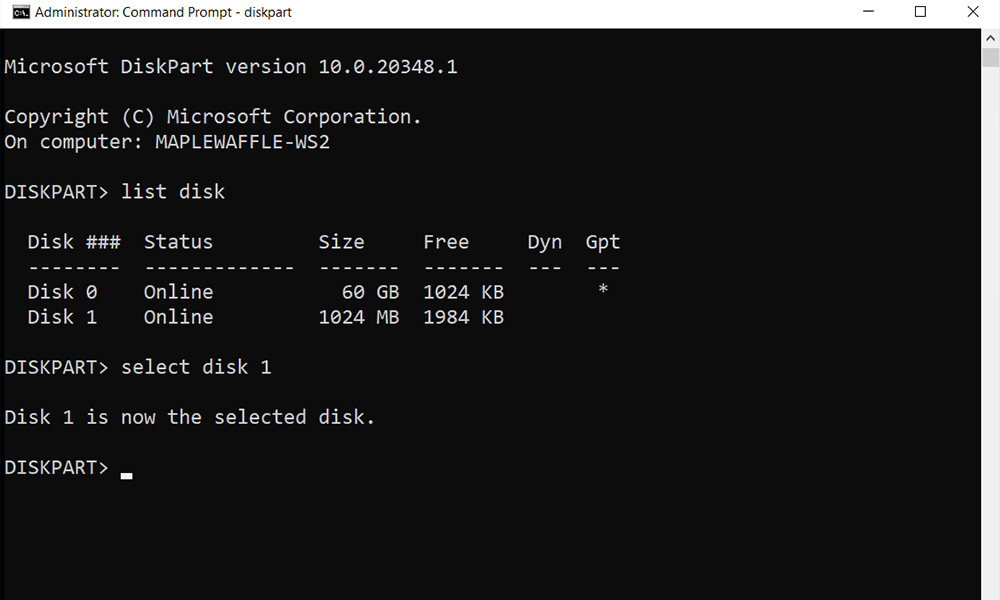
Task: Click the scrollbar up arrow
Action: click(990, 36)
